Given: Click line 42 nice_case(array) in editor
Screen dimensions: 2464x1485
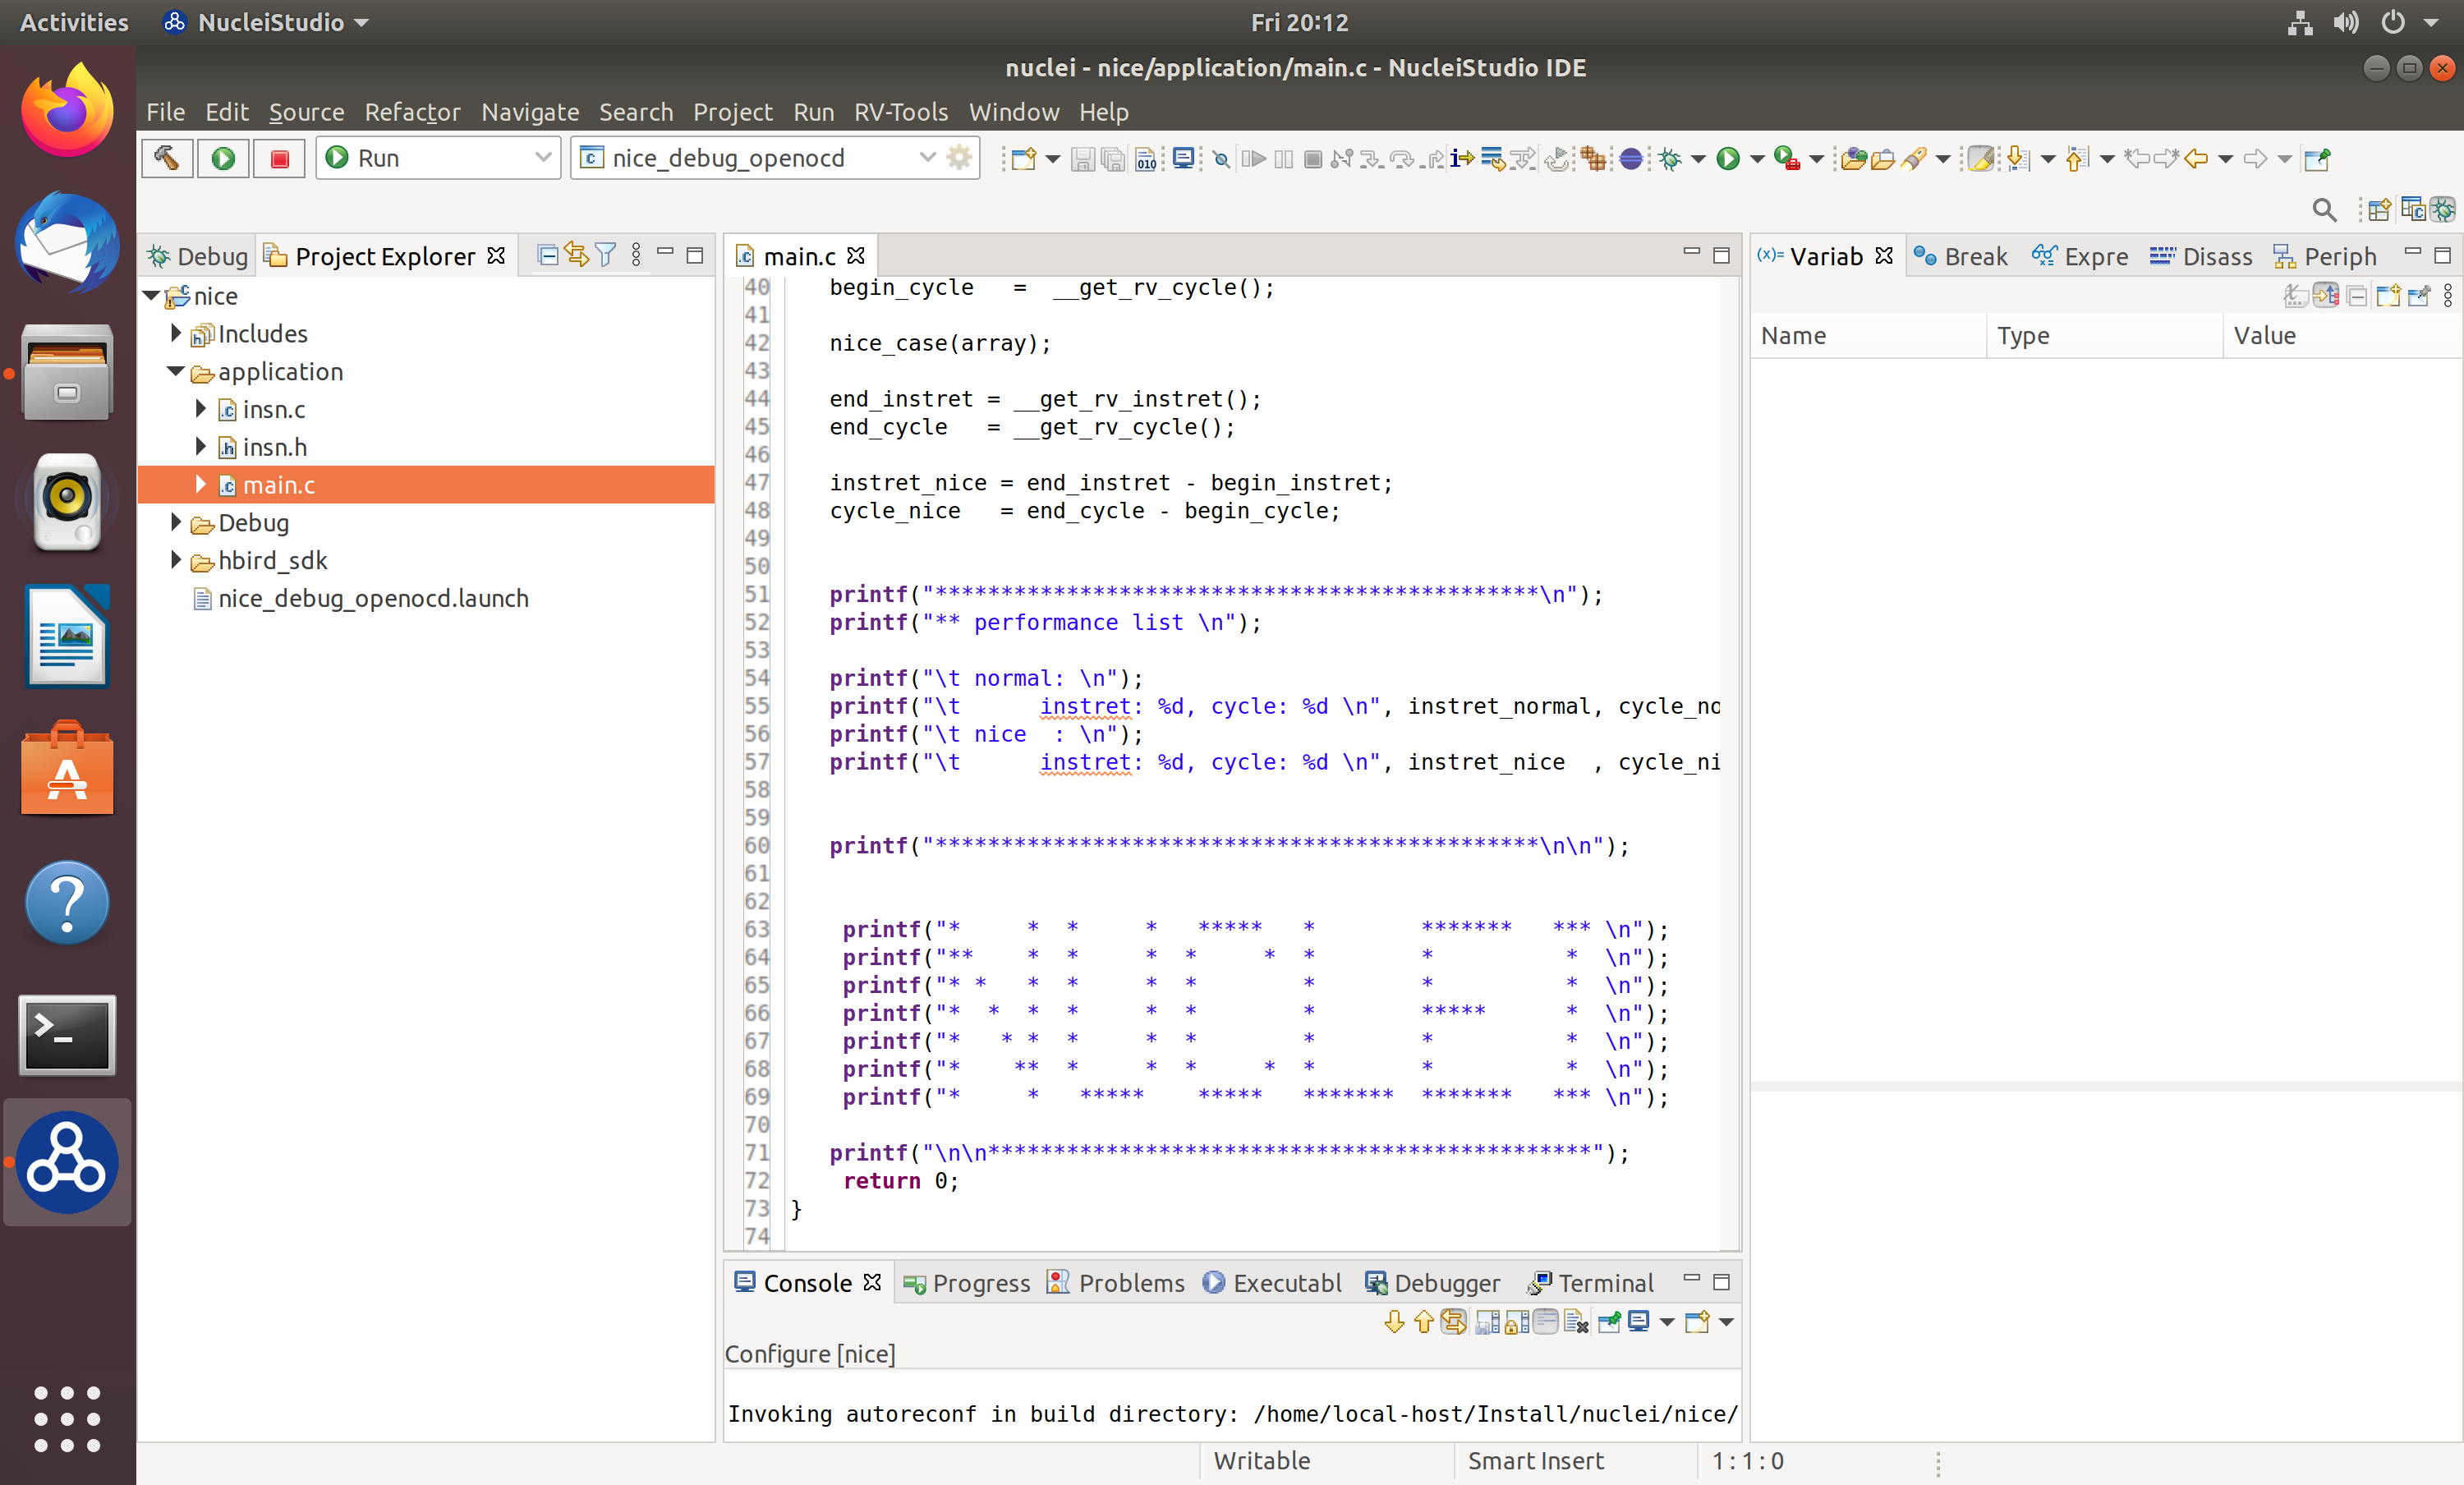Looking at the screenshot, I should [x=939, y=343].
